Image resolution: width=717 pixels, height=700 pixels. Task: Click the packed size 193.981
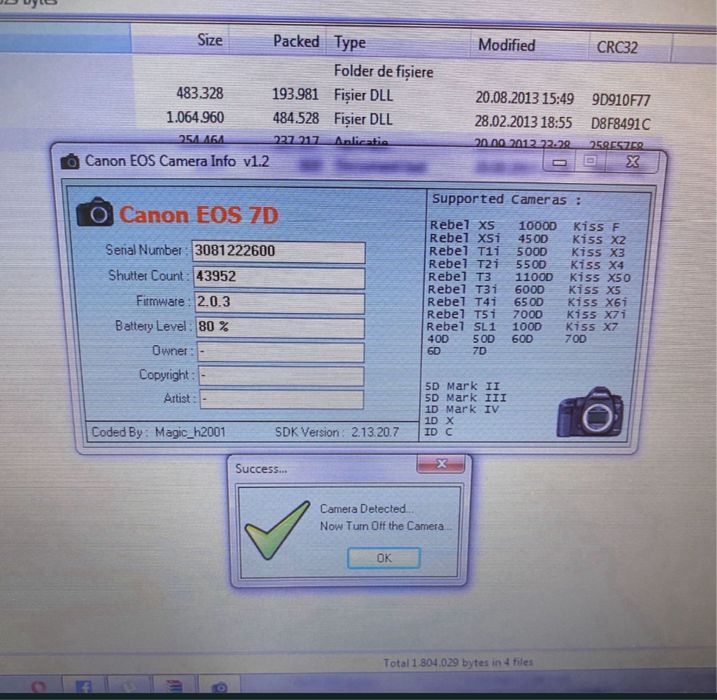(295, 94)
